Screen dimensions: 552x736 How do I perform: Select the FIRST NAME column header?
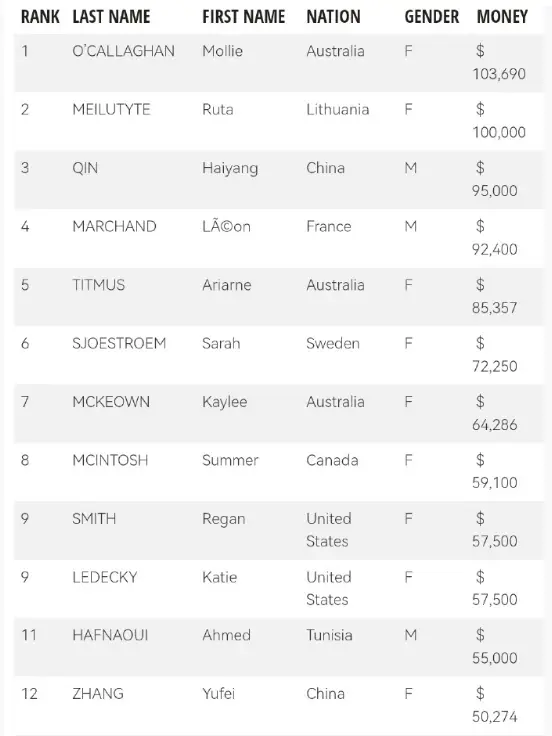(244, 17)
